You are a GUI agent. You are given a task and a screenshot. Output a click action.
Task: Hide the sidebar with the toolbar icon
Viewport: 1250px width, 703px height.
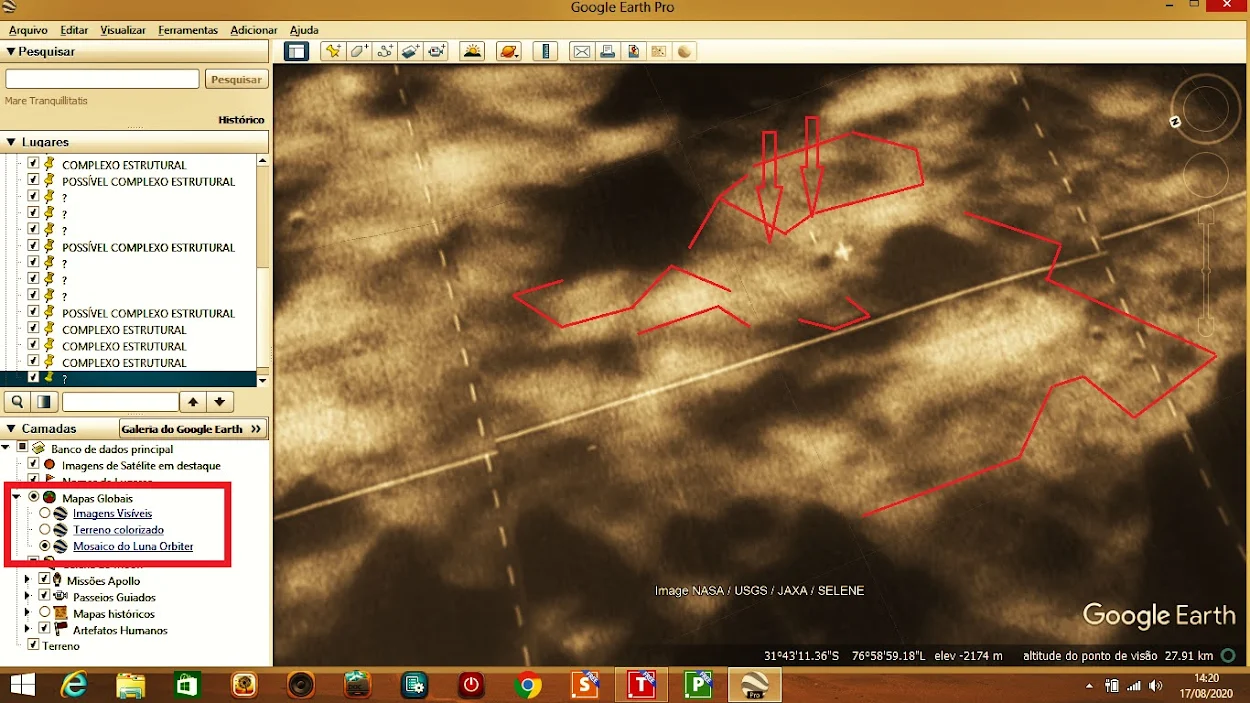point(296,51)
